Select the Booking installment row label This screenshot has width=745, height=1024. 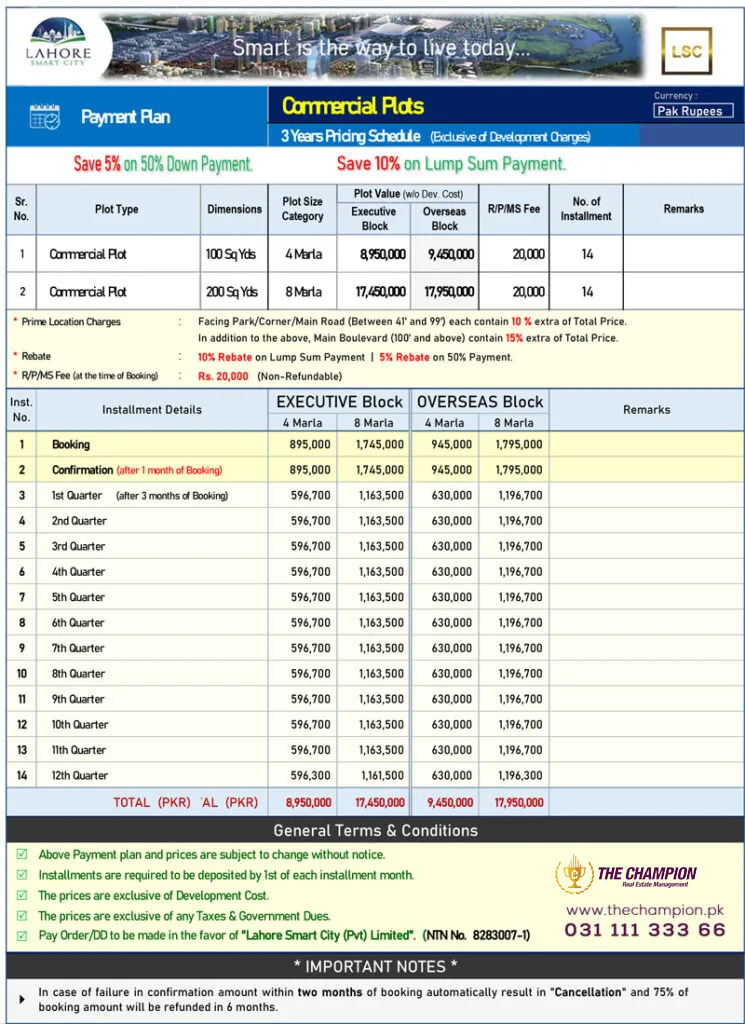71,445
